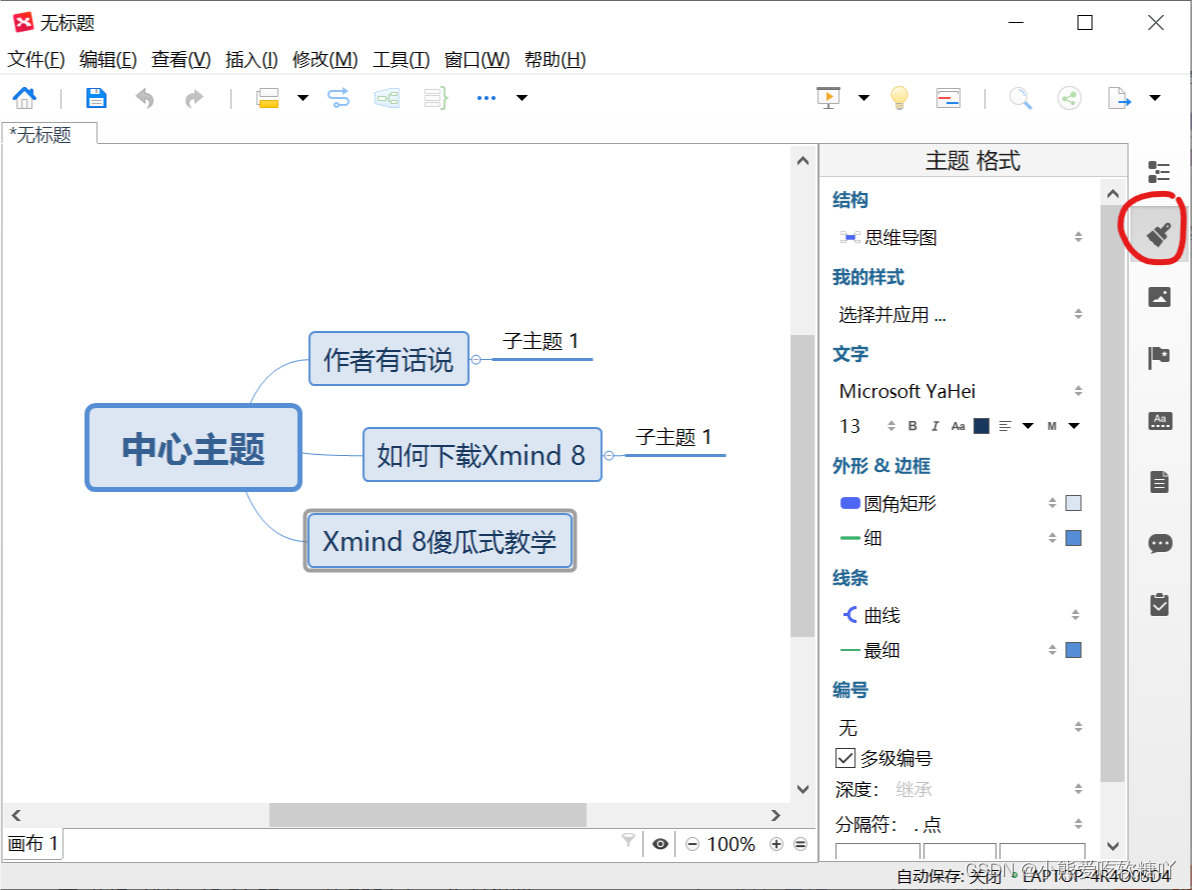This screenshot has height=890, width=1192.
Task: Open the Markers flag panel
Action: (x=1159, y=357)
